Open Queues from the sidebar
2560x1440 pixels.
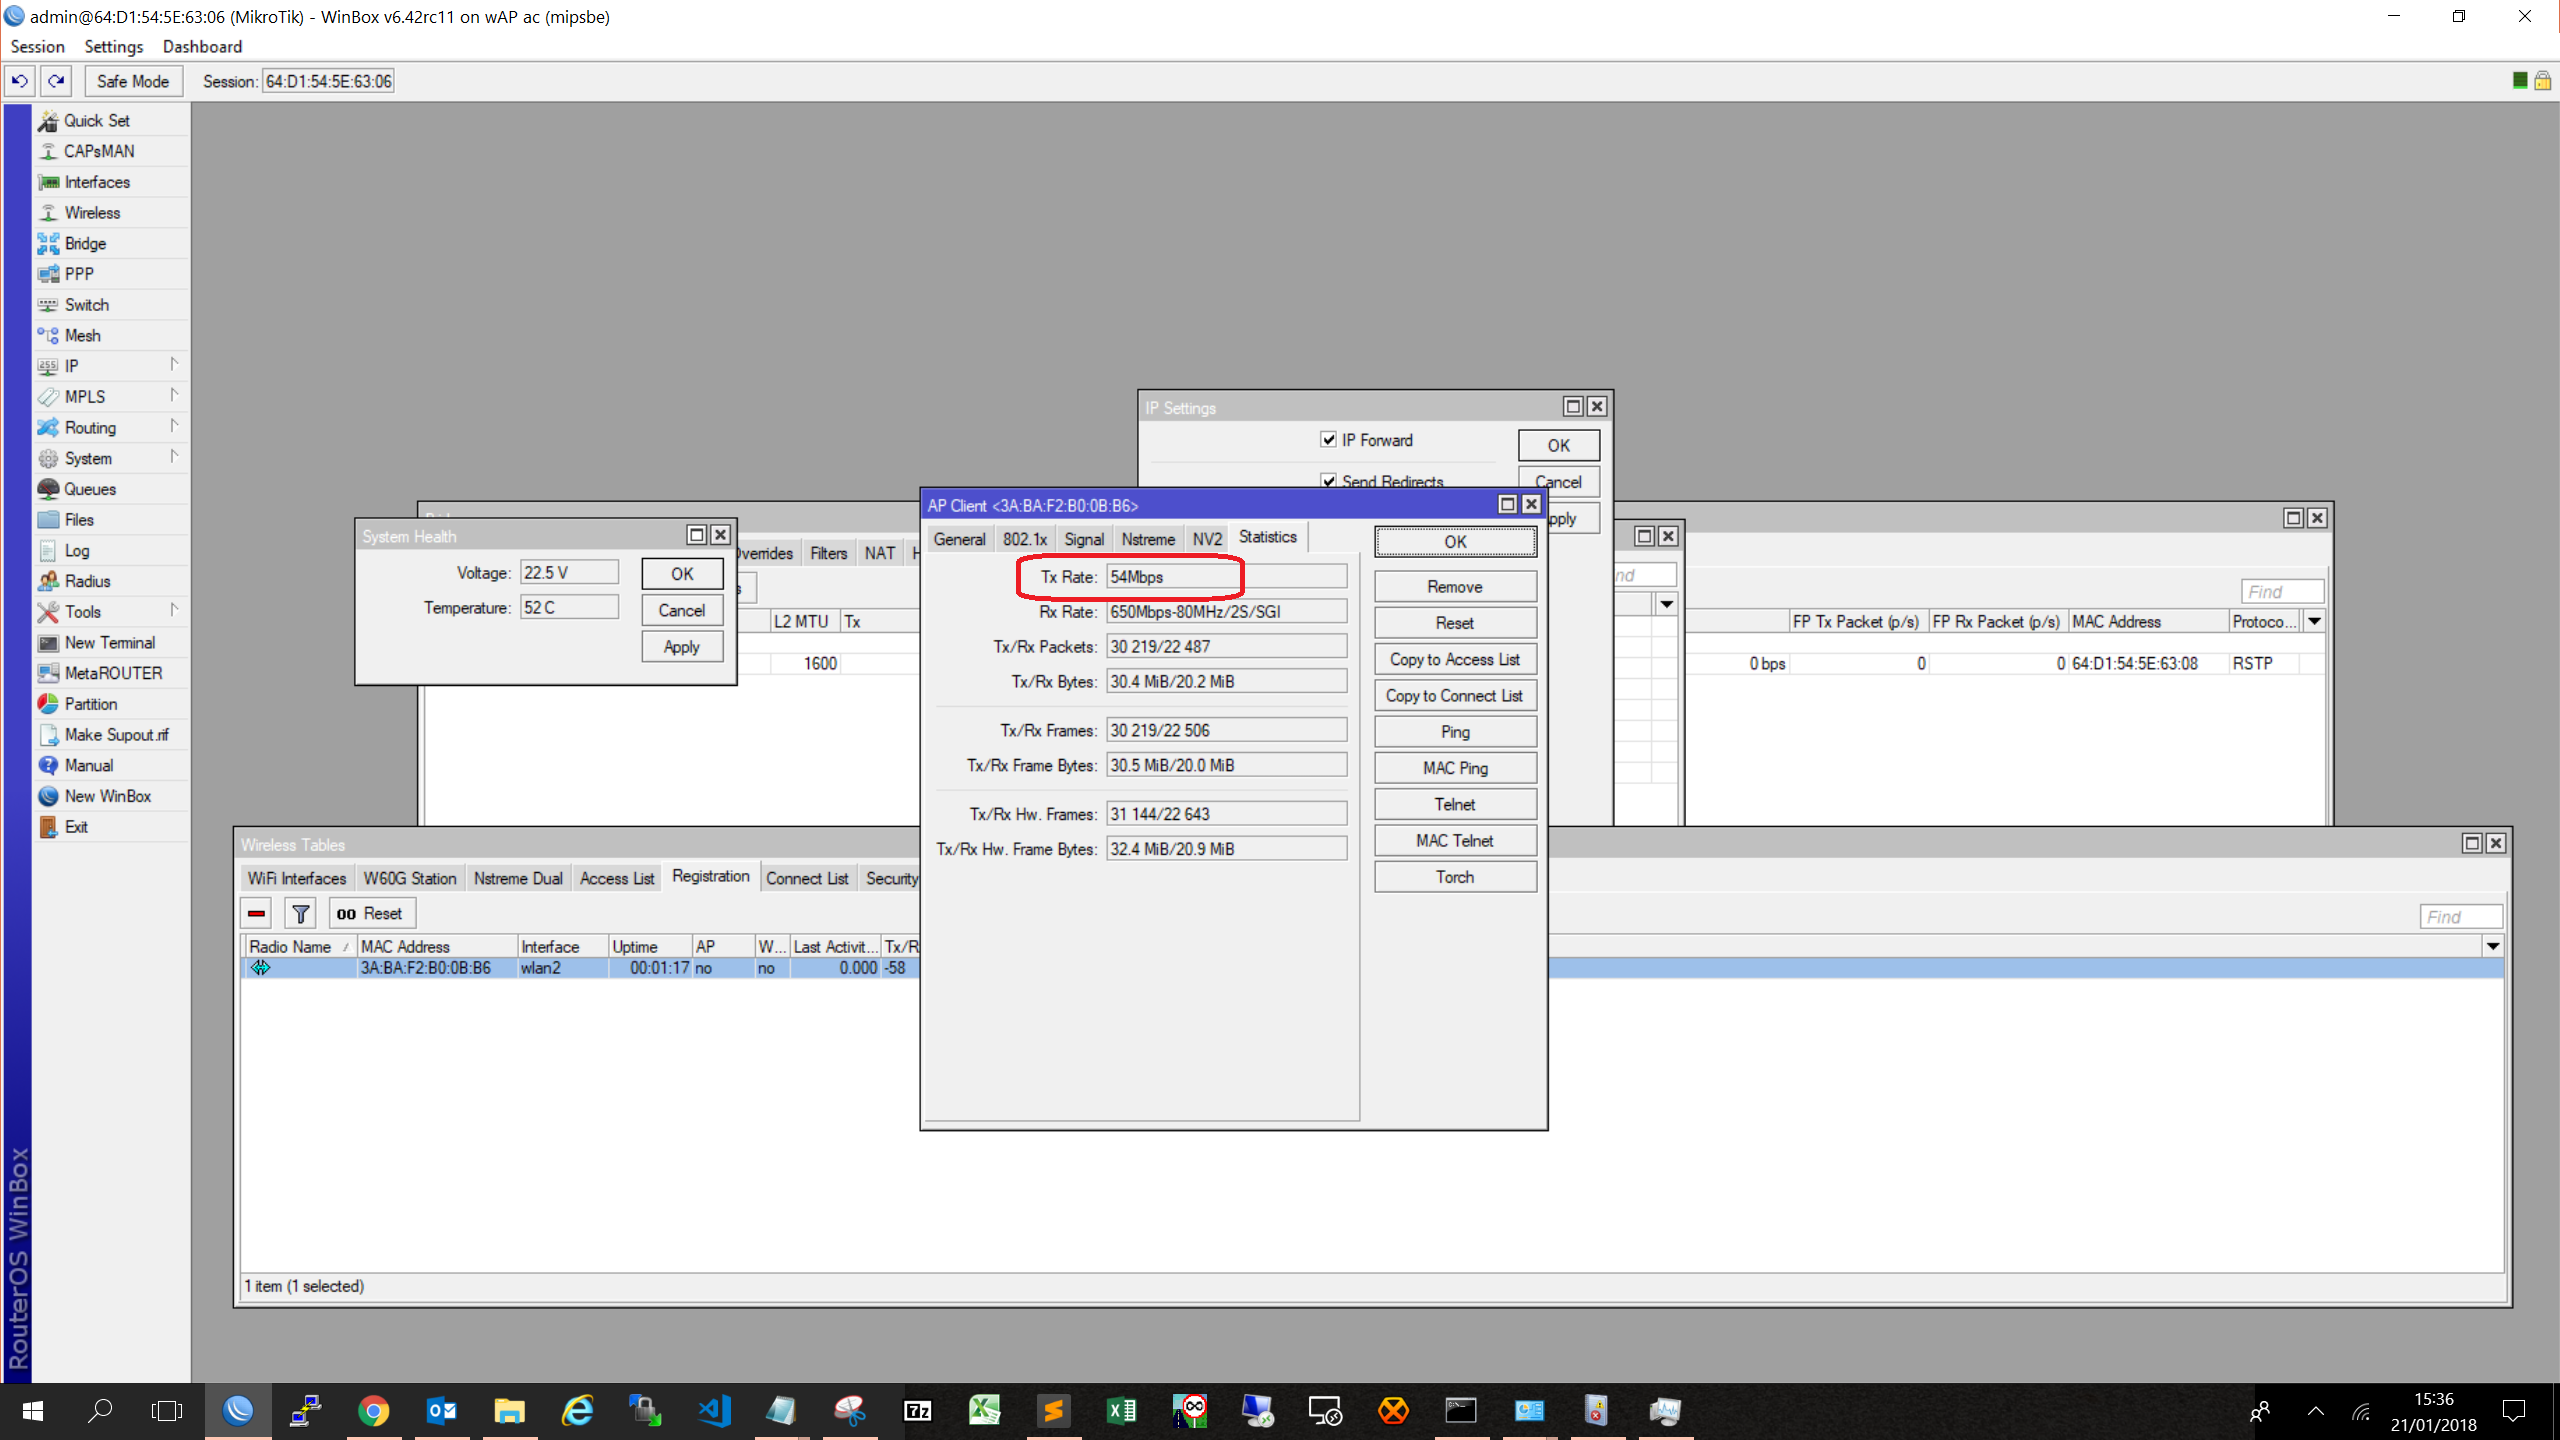90,489
